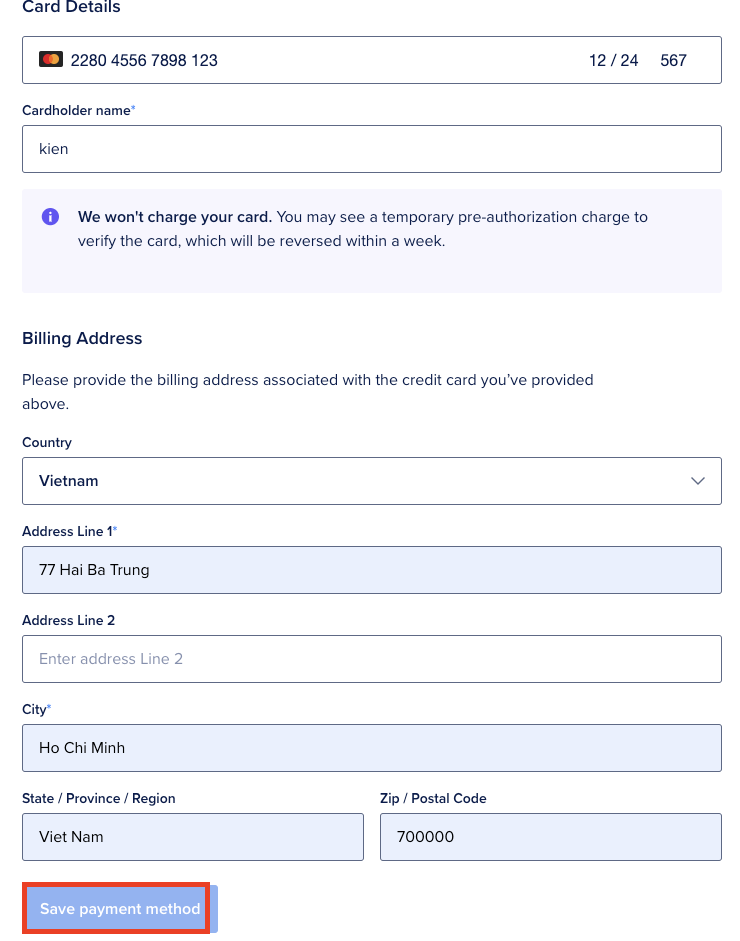Click the empty Address Line 2 field
This screenshot has height=941, width=740.
click(371, 659)
